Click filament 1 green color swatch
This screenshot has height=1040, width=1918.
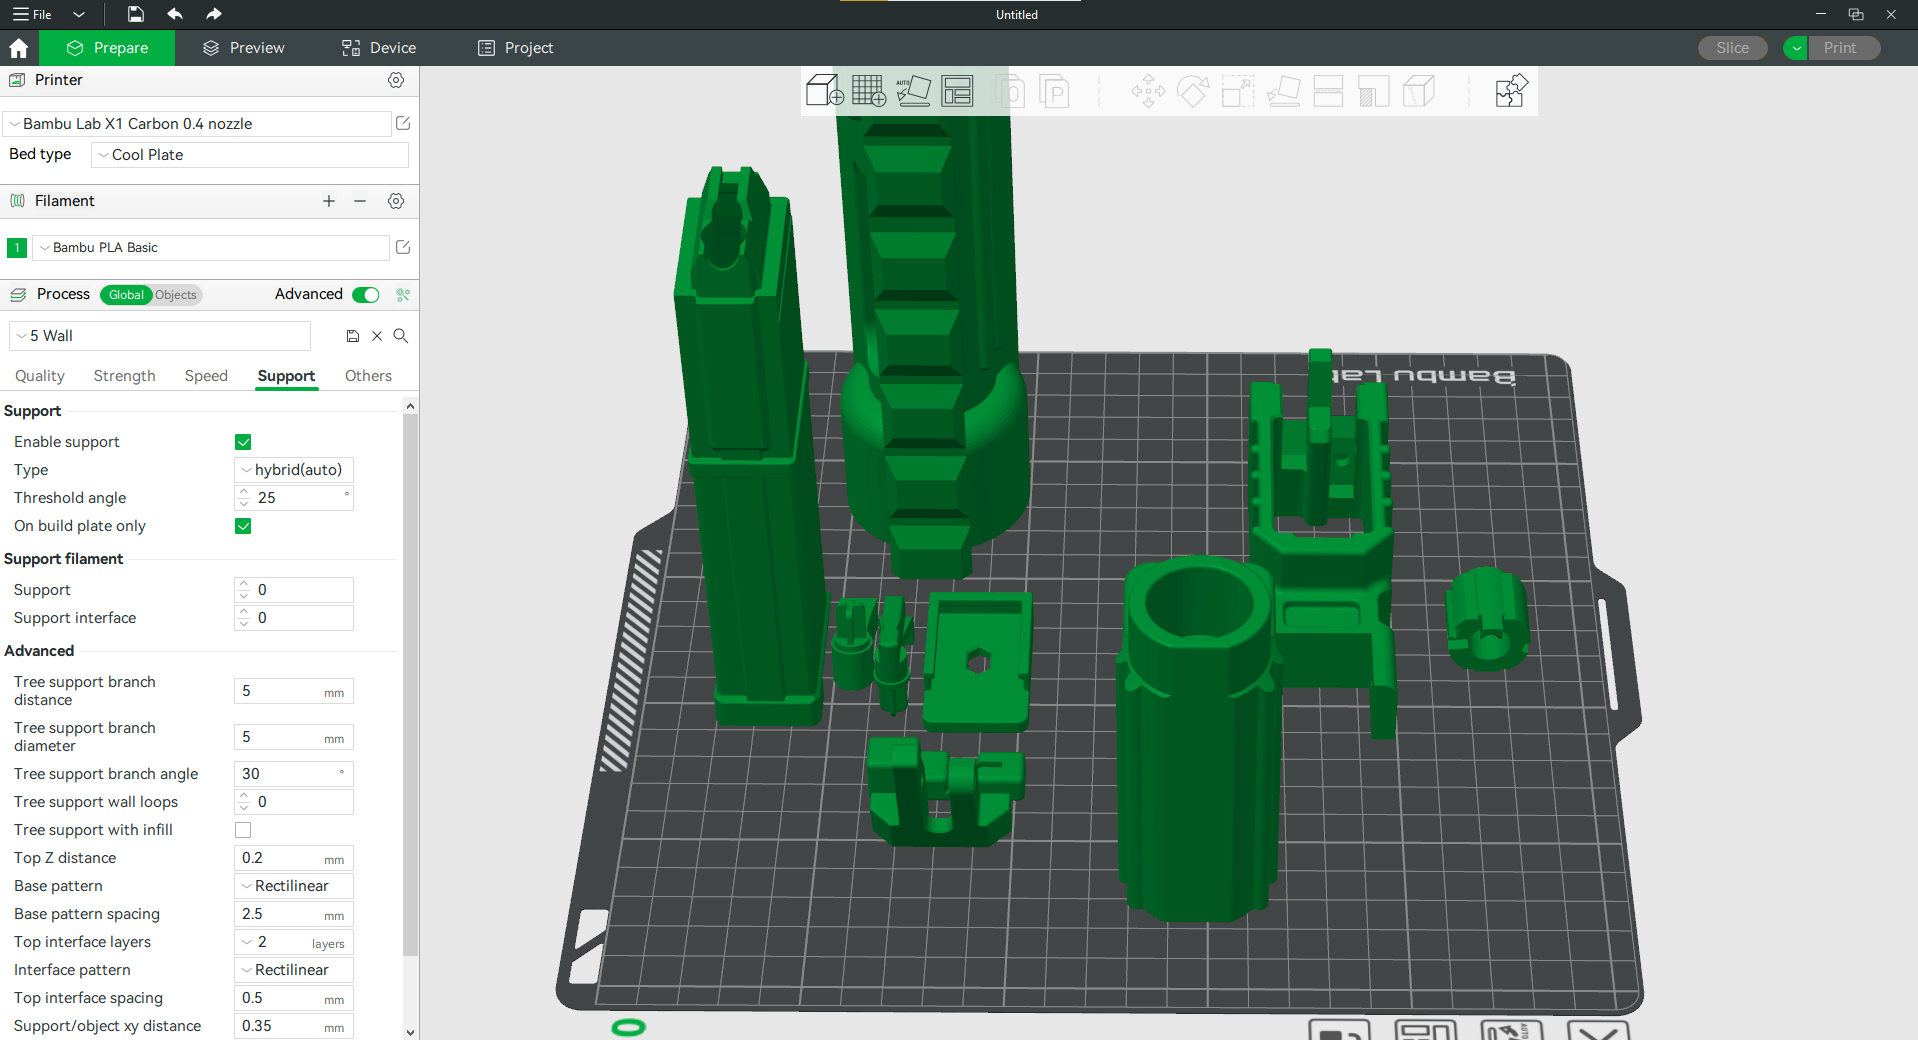point(17,248)
